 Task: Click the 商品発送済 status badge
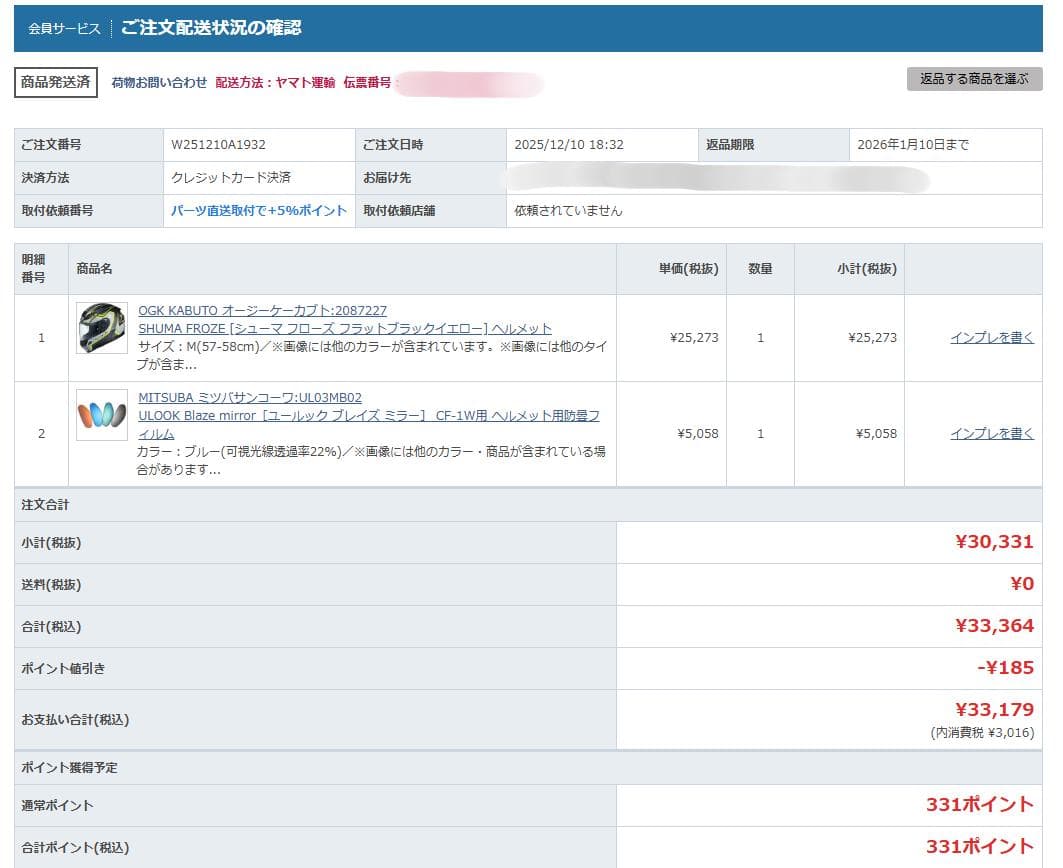[x=56, y=83]
